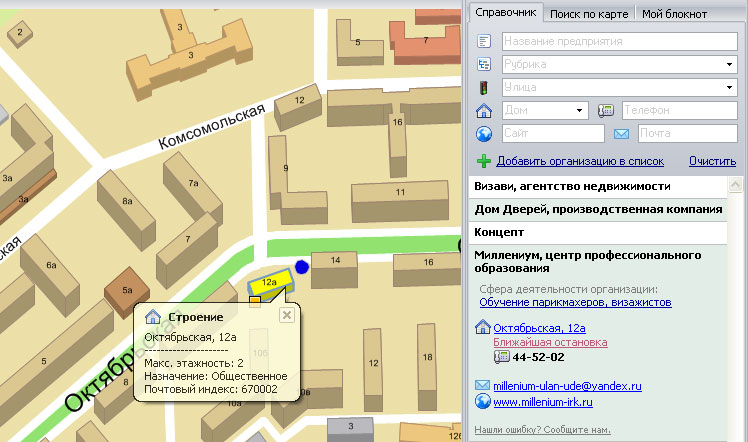Image resolution: width=748 pixels, height=442 pixels.
Task: Expand the Дом dropdown
Action: 579,110
